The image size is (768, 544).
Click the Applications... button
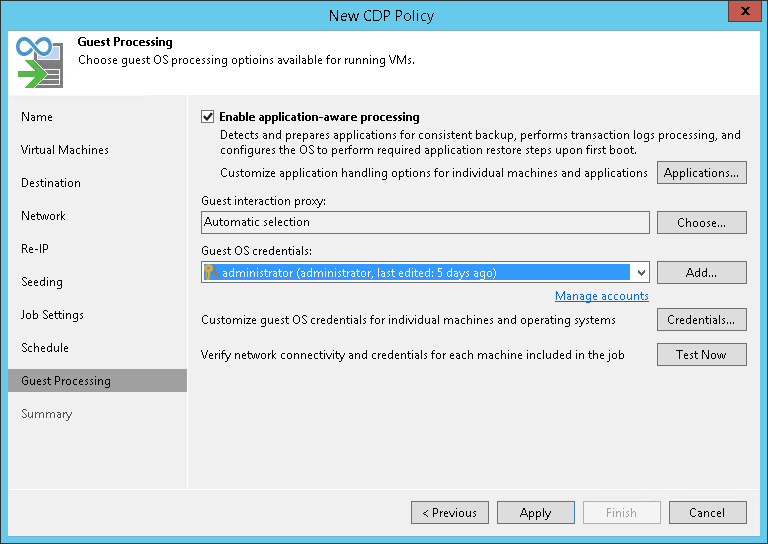coord(701,173)
